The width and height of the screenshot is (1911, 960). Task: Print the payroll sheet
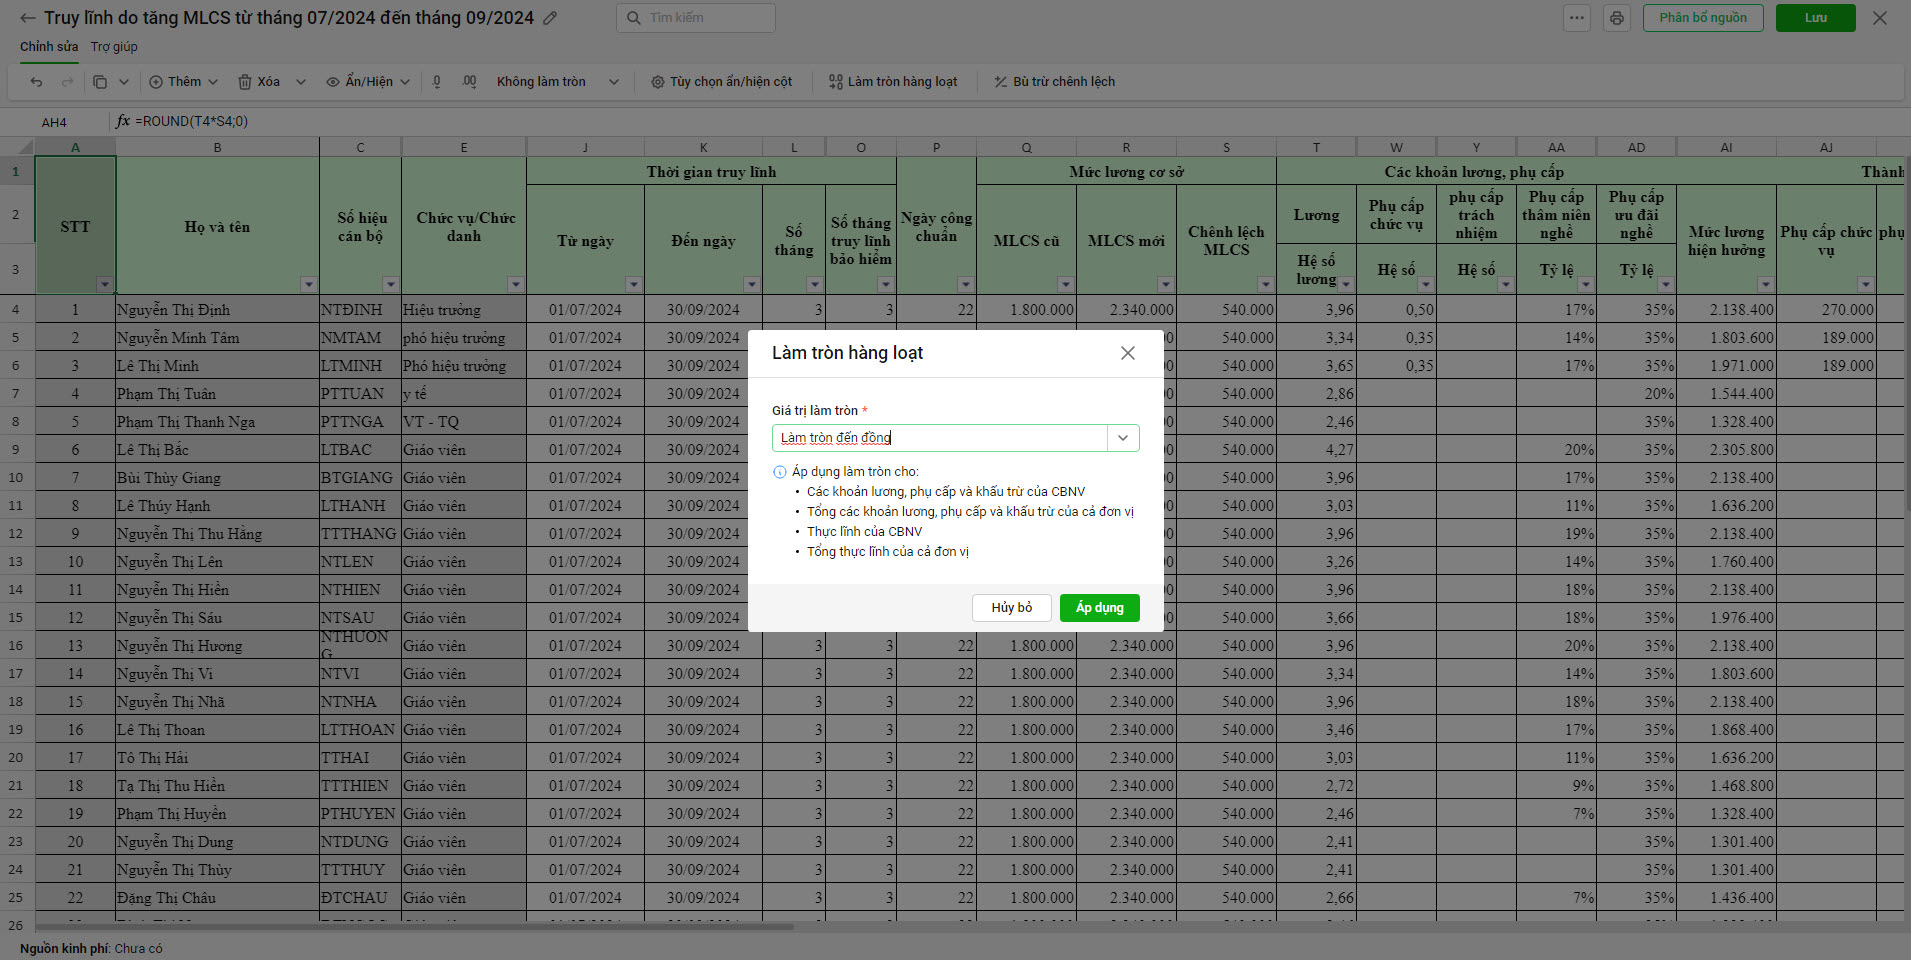point(1617,18)
